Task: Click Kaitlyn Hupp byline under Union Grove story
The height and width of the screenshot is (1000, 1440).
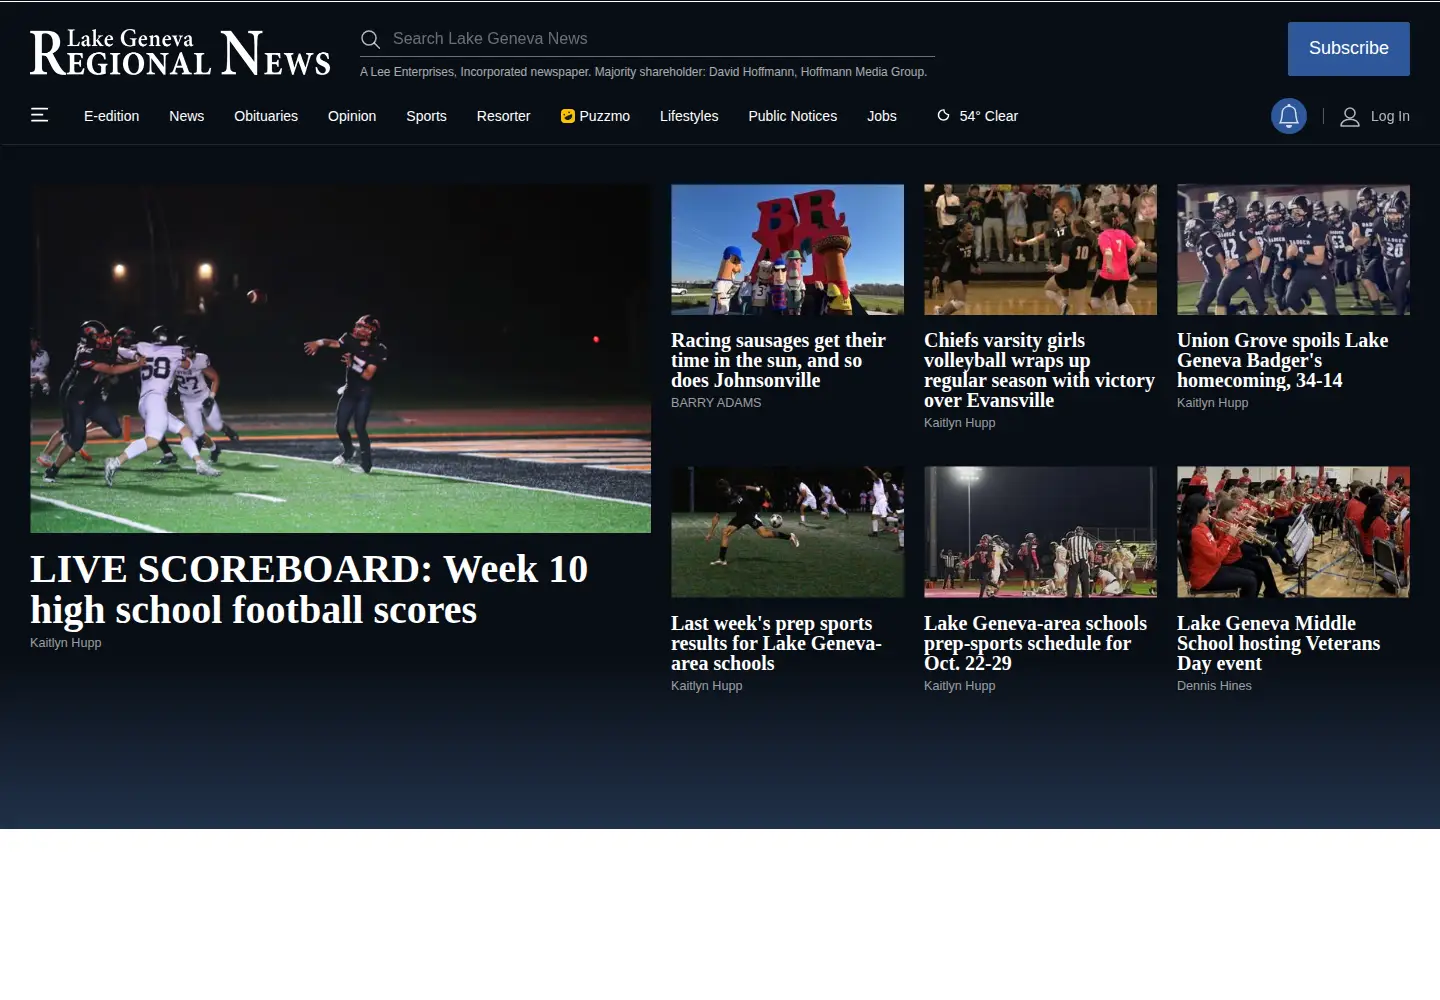Action: 1212,403
